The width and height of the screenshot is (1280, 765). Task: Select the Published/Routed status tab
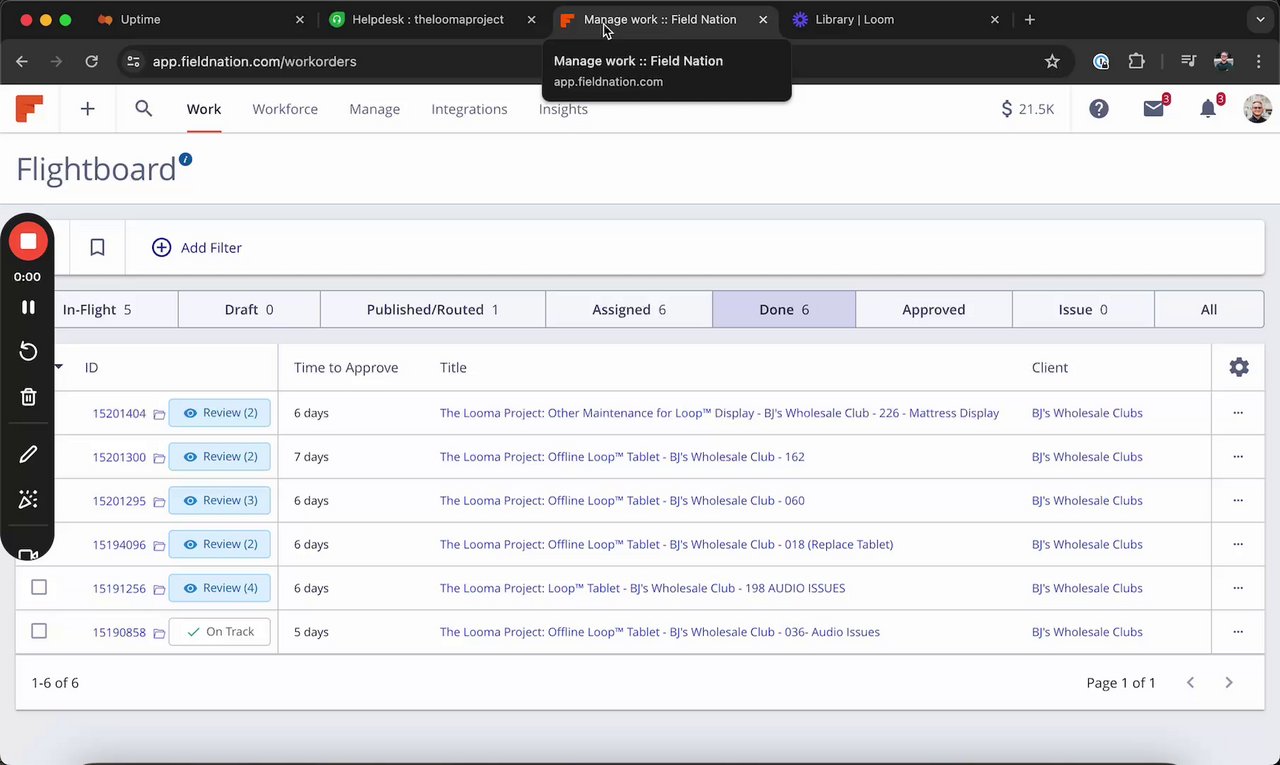(433, 310)
